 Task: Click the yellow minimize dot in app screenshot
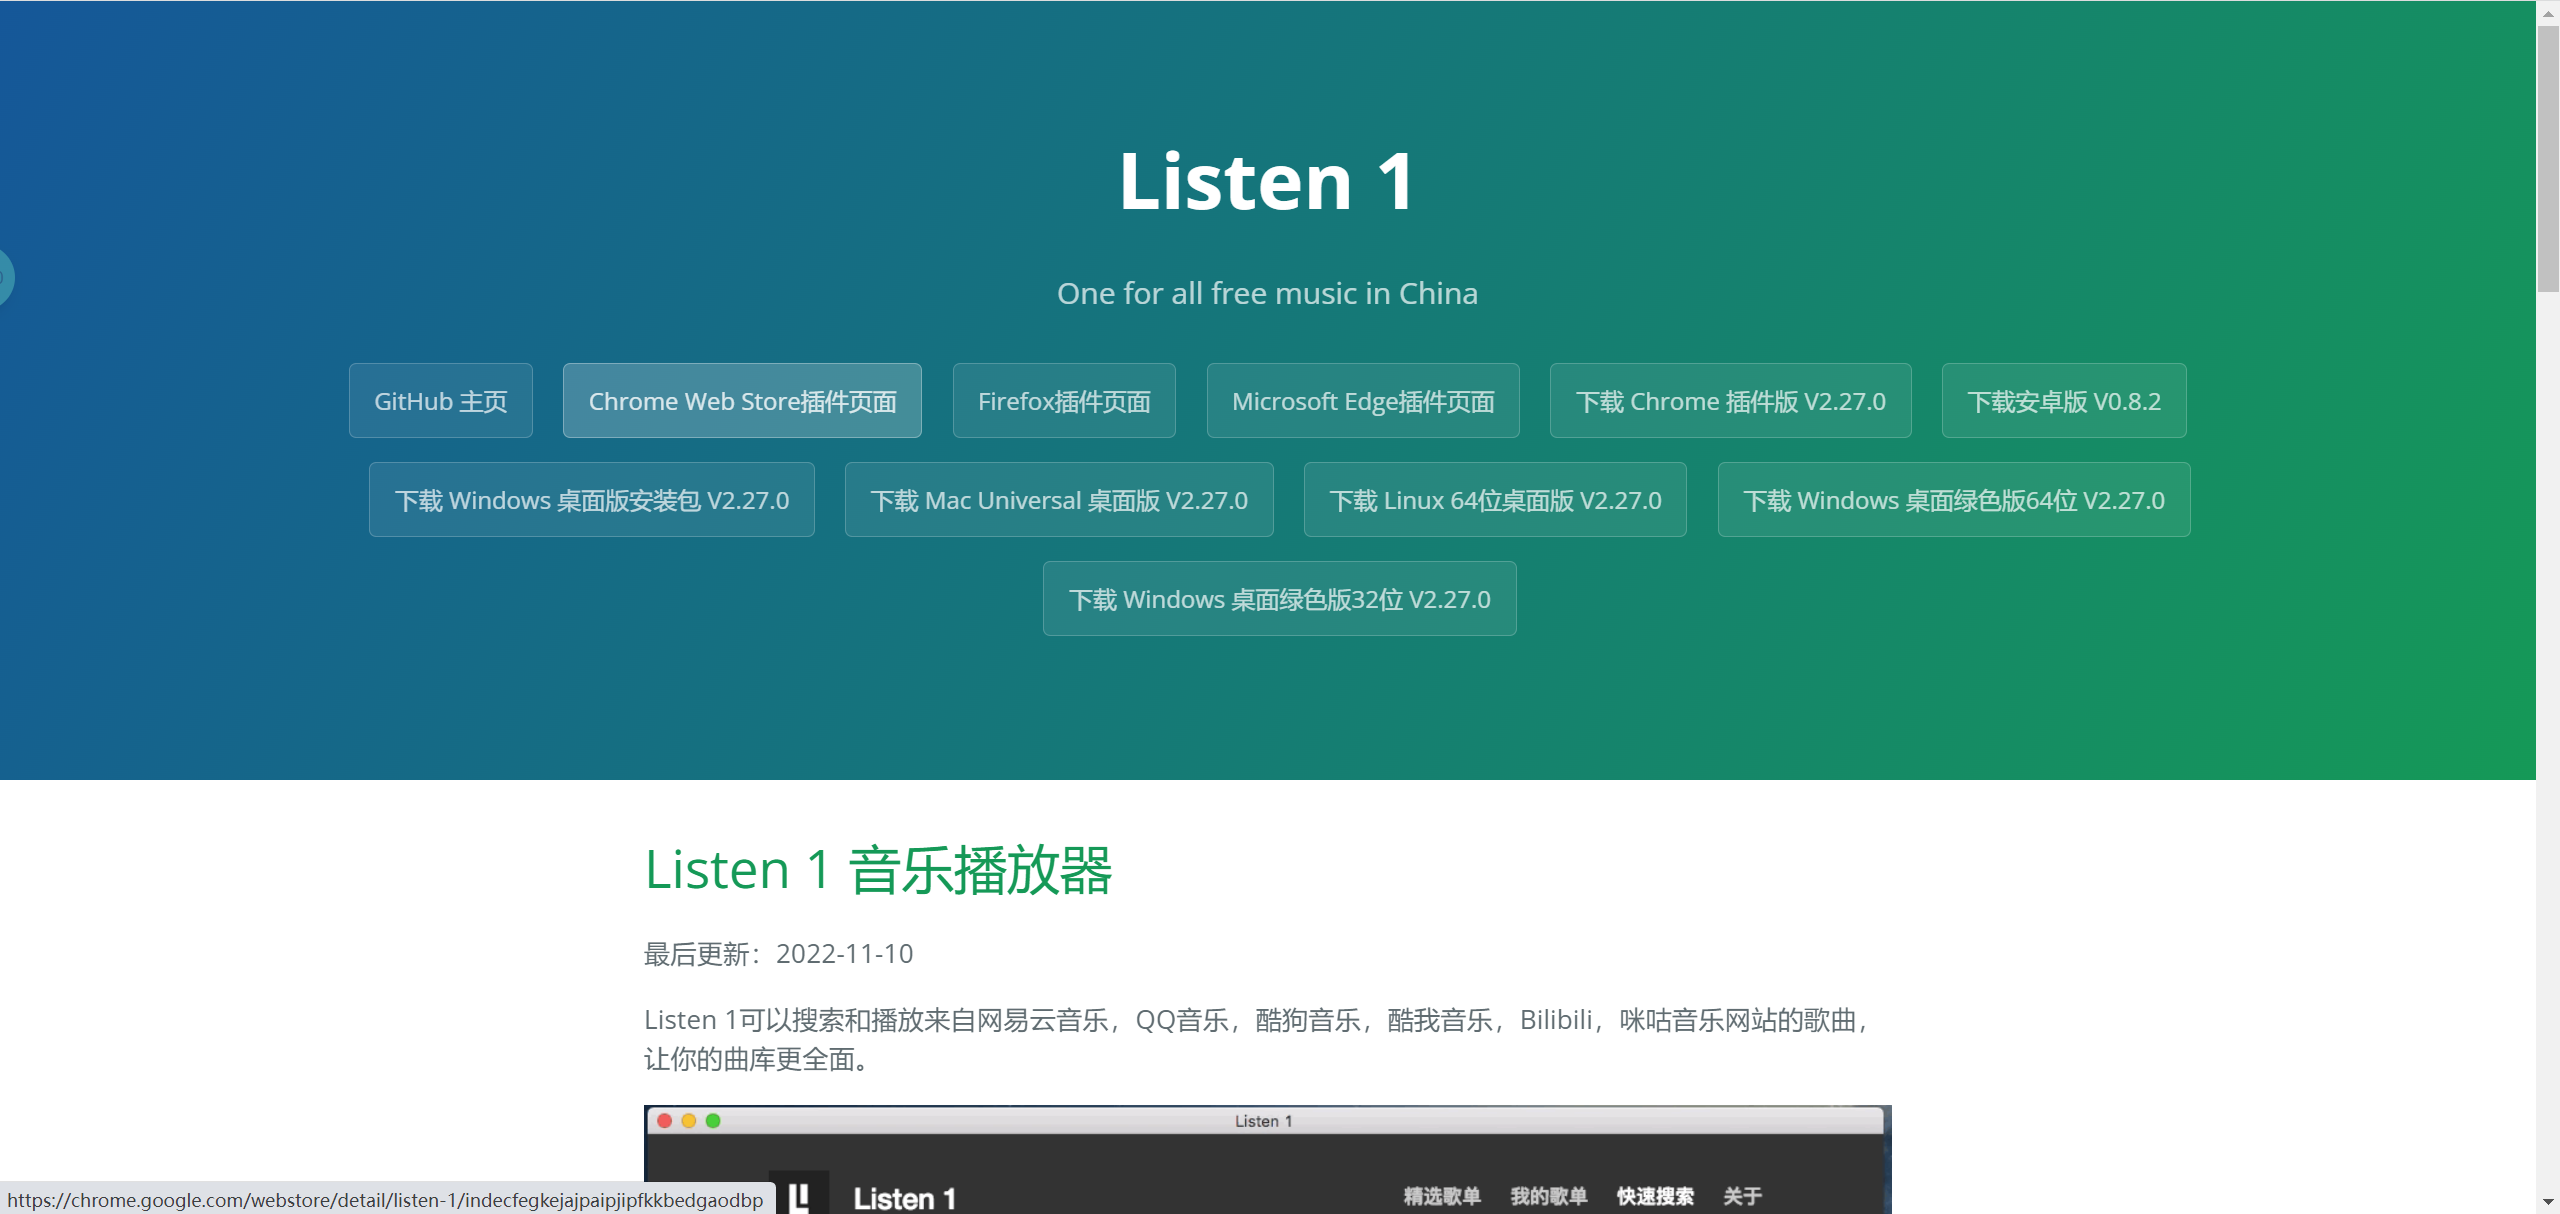pos(689,1121)
